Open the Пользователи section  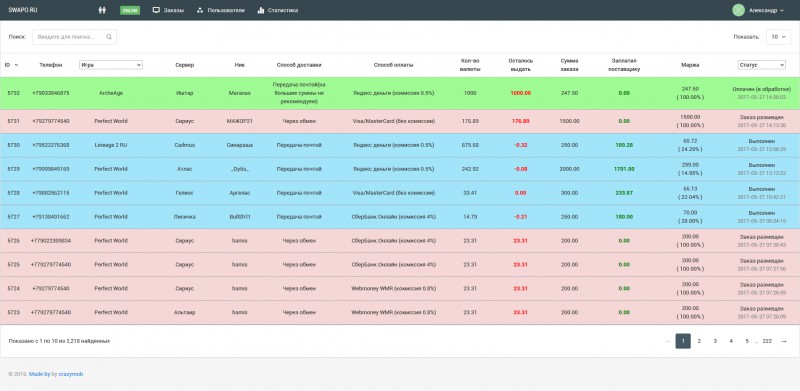pyautogui.click(x=221, y=10)
